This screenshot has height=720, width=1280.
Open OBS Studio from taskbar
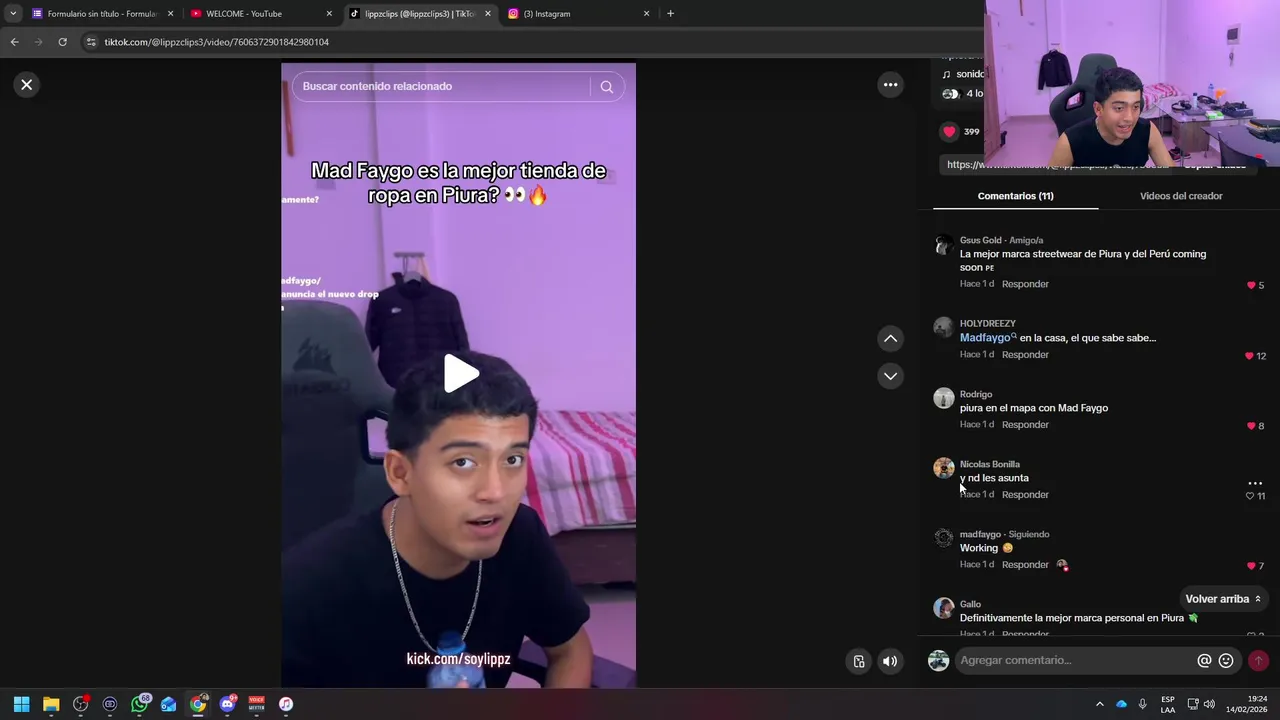point(80,704)
